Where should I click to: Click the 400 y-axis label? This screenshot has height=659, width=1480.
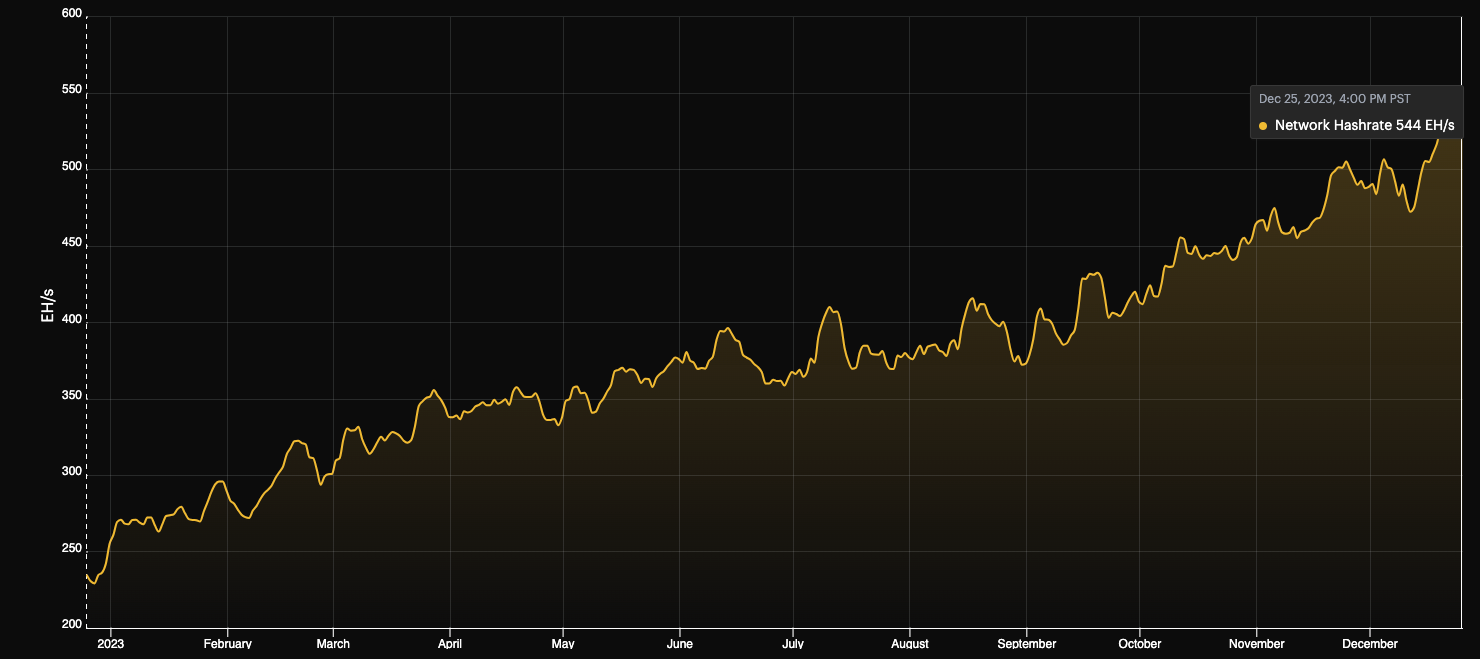click(x=71, y=318)
